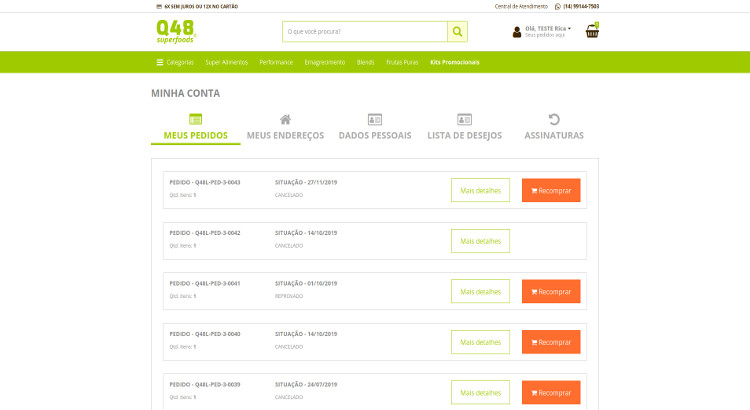
Task: Click Mais detalhes for order Q48L-PED-3-0042
Action: (x=480, y=241)
